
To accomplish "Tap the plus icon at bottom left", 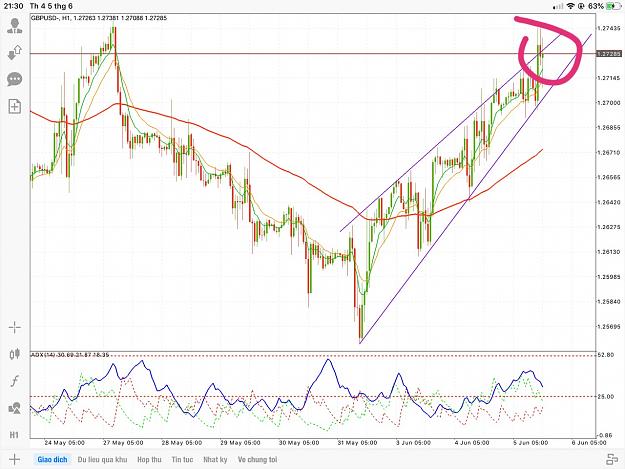I will click(14, 459).
